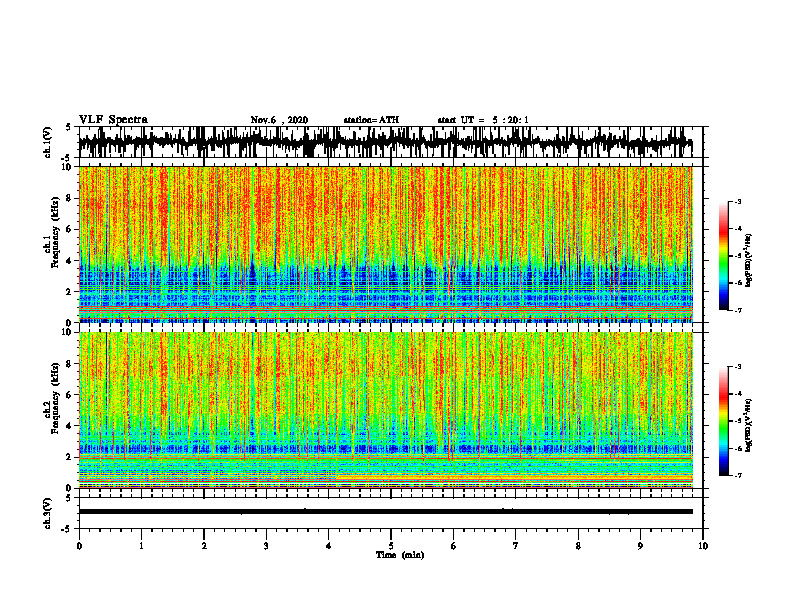The image size is (792, 612).
Task: Click the "-7" label on ch.1 colorbar
Action: (738, 310)
